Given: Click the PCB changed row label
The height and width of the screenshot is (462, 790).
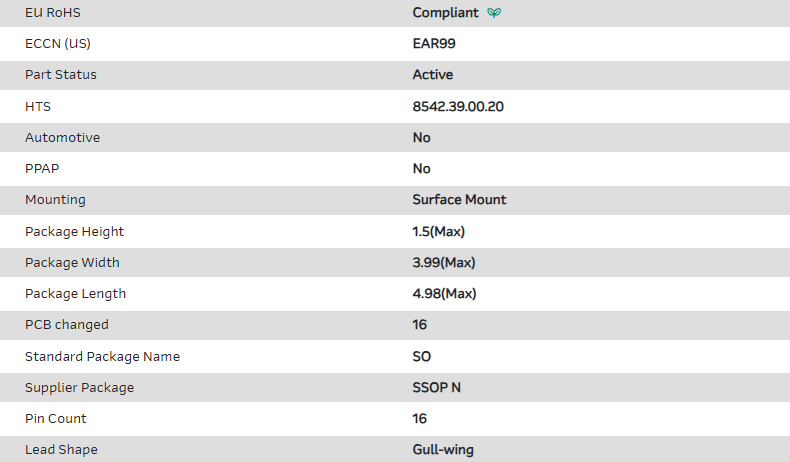Looking at the screenshot, I should [66, 325].
